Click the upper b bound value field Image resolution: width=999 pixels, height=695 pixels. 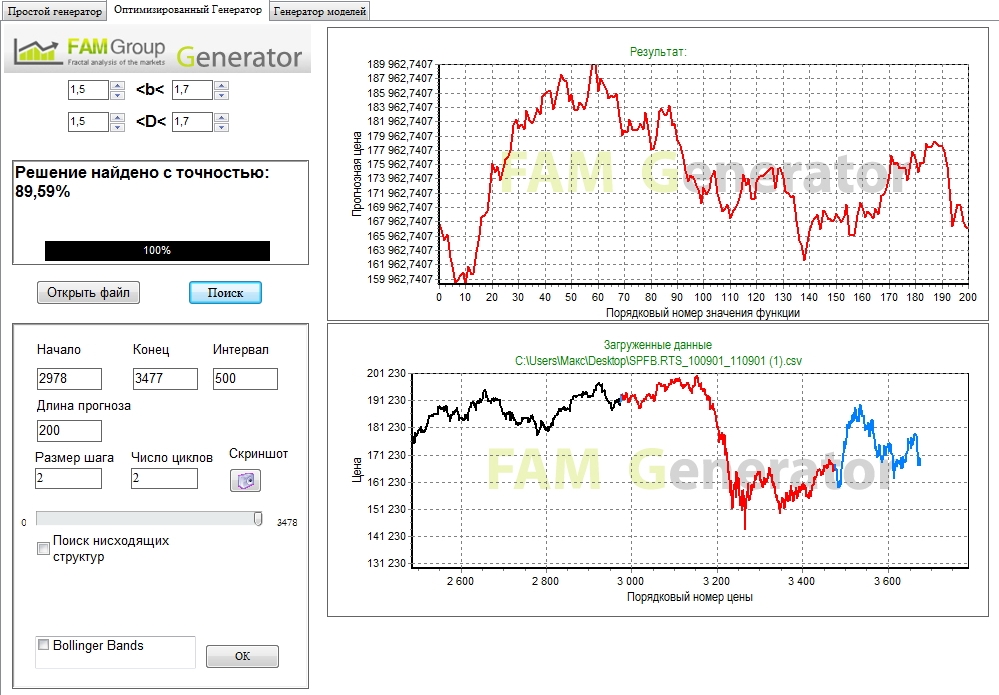click(192, 90)
